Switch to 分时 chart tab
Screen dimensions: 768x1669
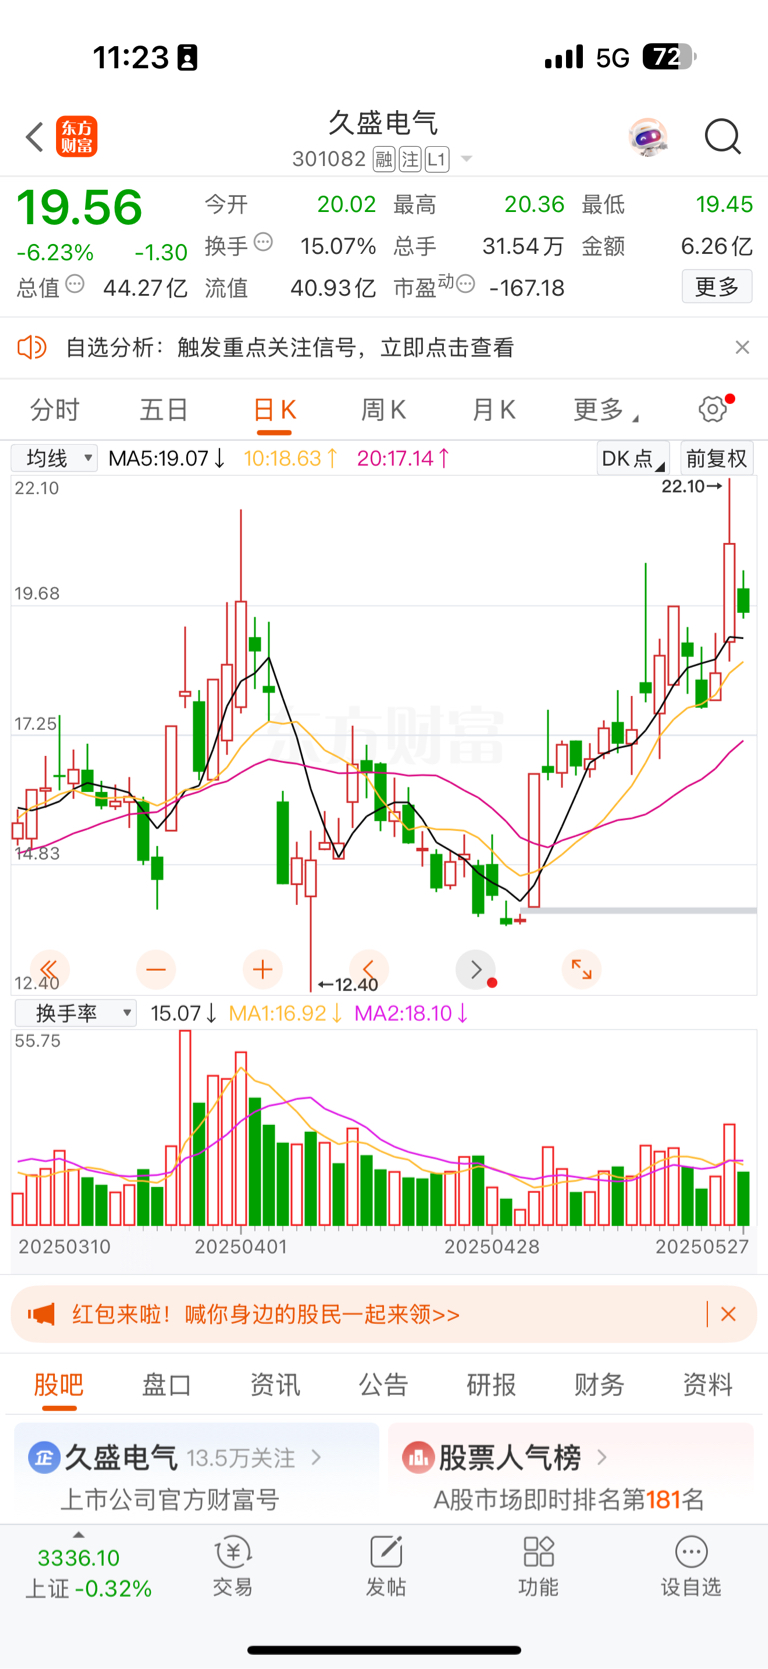(x=55, y=410)
